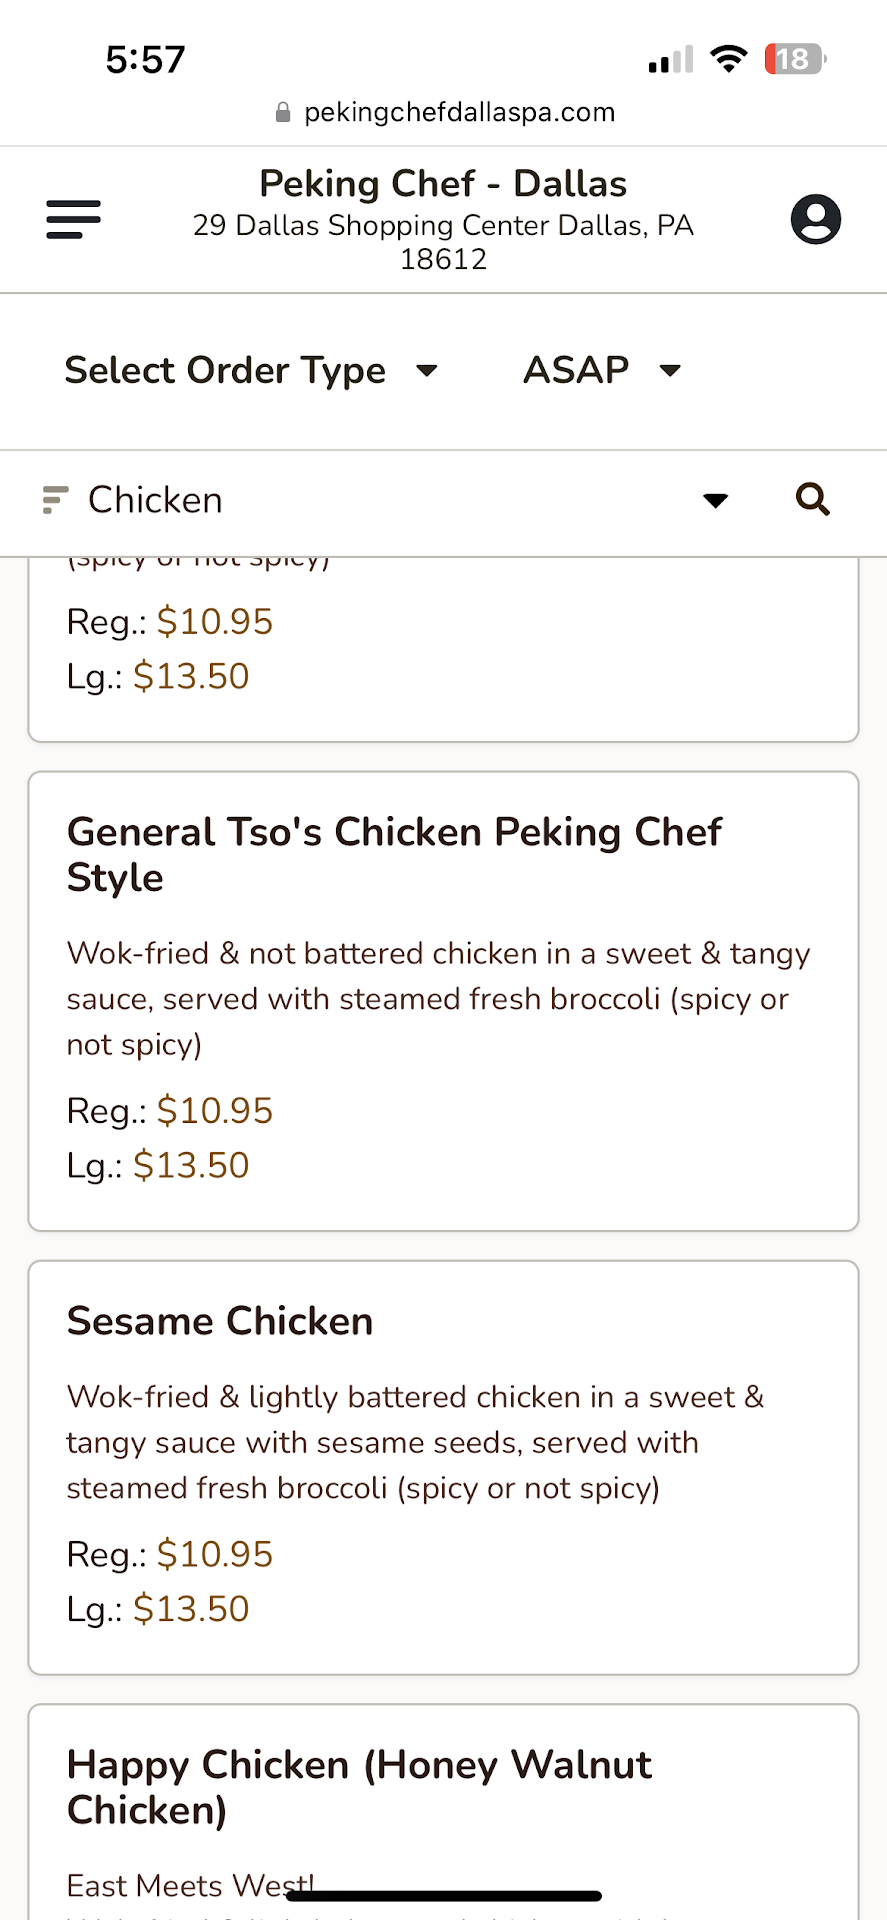This screenshot has height=1920, width=887.
Task: Open the Sesame Chicken menu item
Action: click(220, 1321)
